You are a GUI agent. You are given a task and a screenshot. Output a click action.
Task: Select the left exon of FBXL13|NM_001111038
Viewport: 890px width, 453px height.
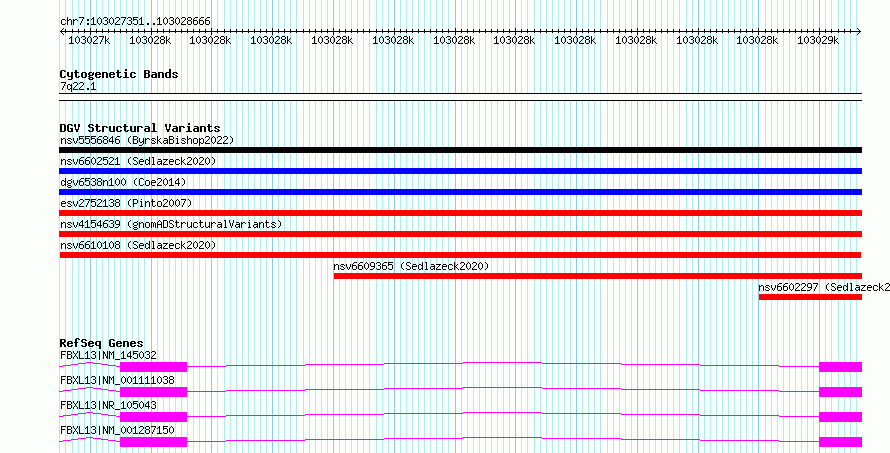153,392
